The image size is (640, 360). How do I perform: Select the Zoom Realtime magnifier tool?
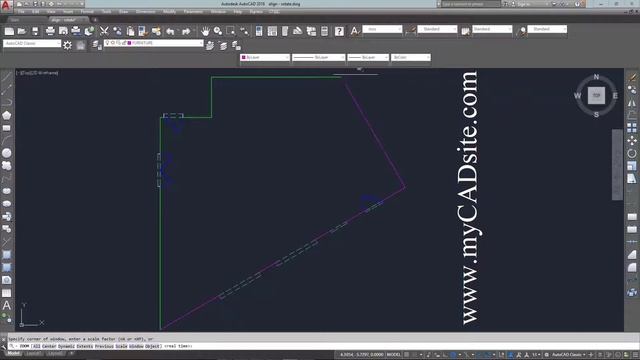[218, 31]
